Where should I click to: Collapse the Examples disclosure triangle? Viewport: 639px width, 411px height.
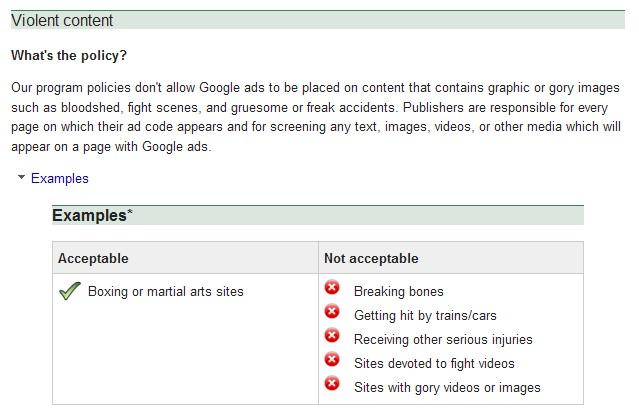pyautogui.click(x=22, y=177)
